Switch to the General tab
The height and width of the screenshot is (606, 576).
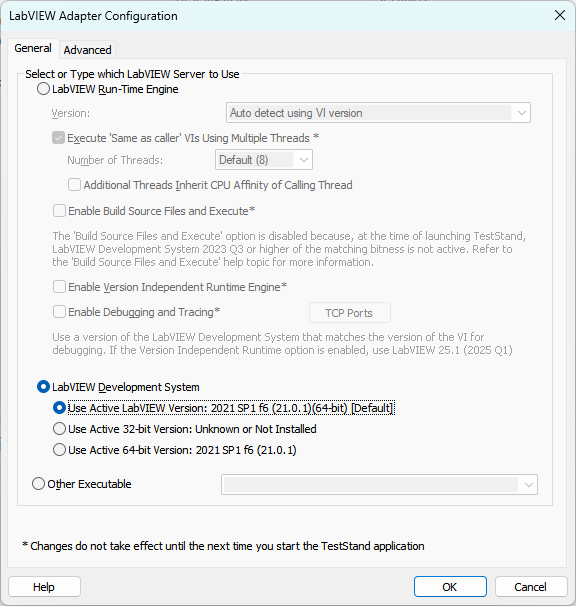coord(33,48)
